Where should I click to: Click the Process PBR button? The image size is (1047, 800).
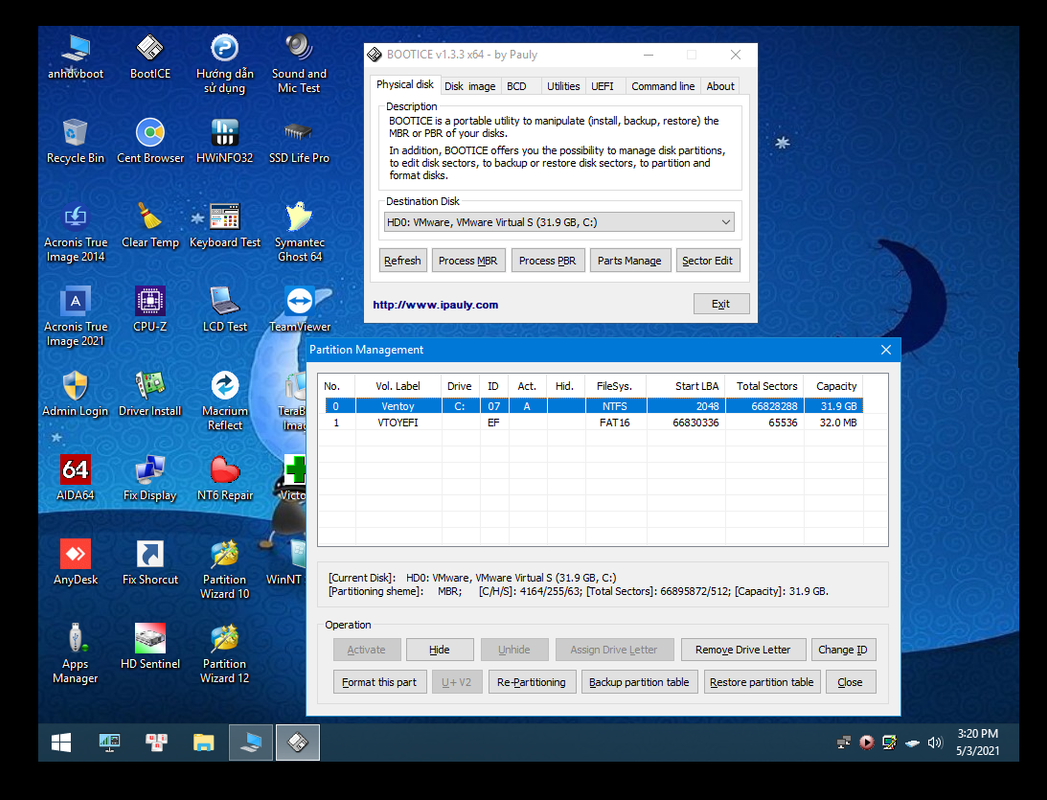(x=548, y=260)
